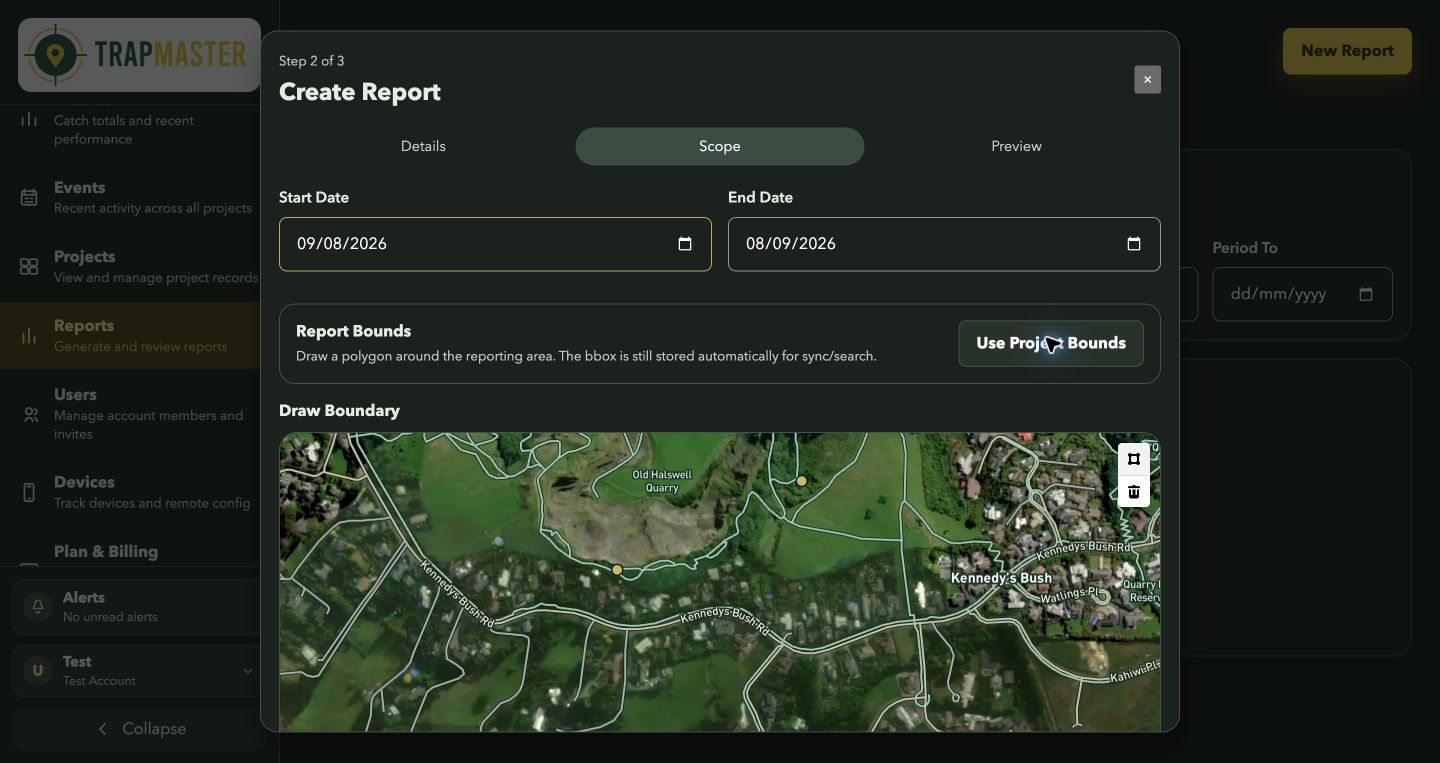Click the Devices phone sidebar icon
The image size is (1440, 763).
click(x=29, y=492)
